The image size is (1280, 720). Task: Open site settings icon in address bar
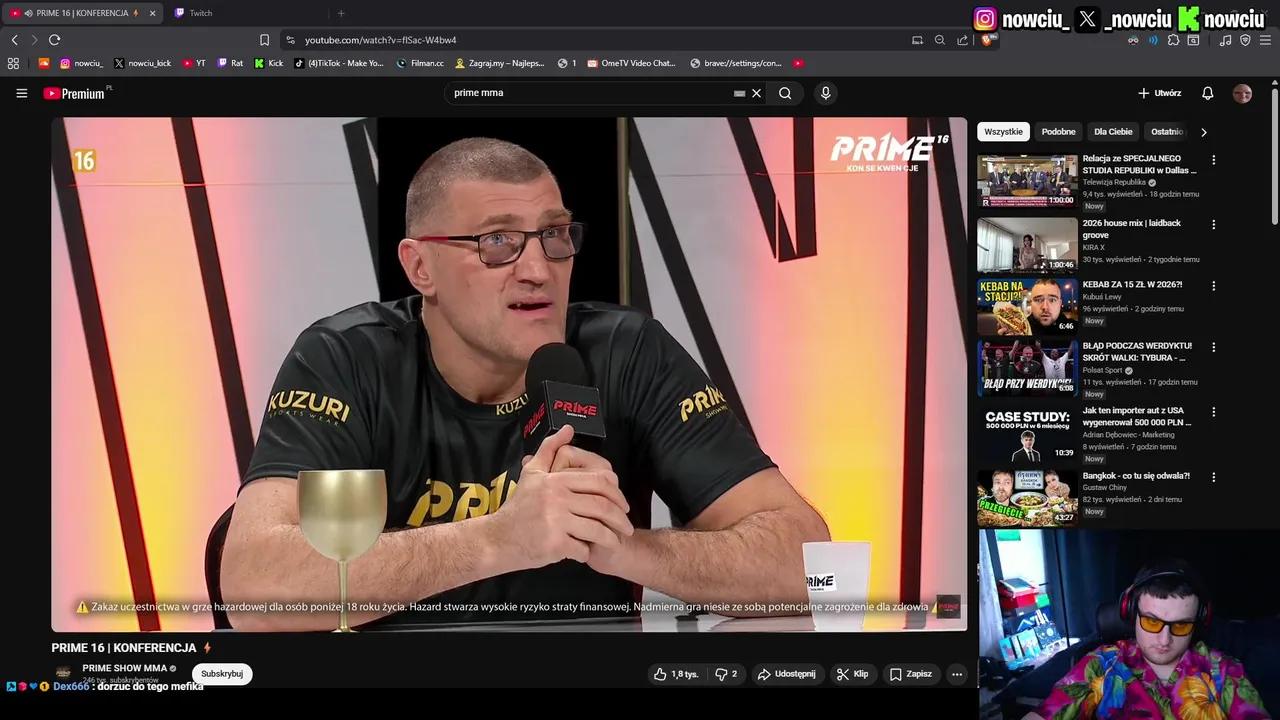pyautogui.click(x=290, y=40)
